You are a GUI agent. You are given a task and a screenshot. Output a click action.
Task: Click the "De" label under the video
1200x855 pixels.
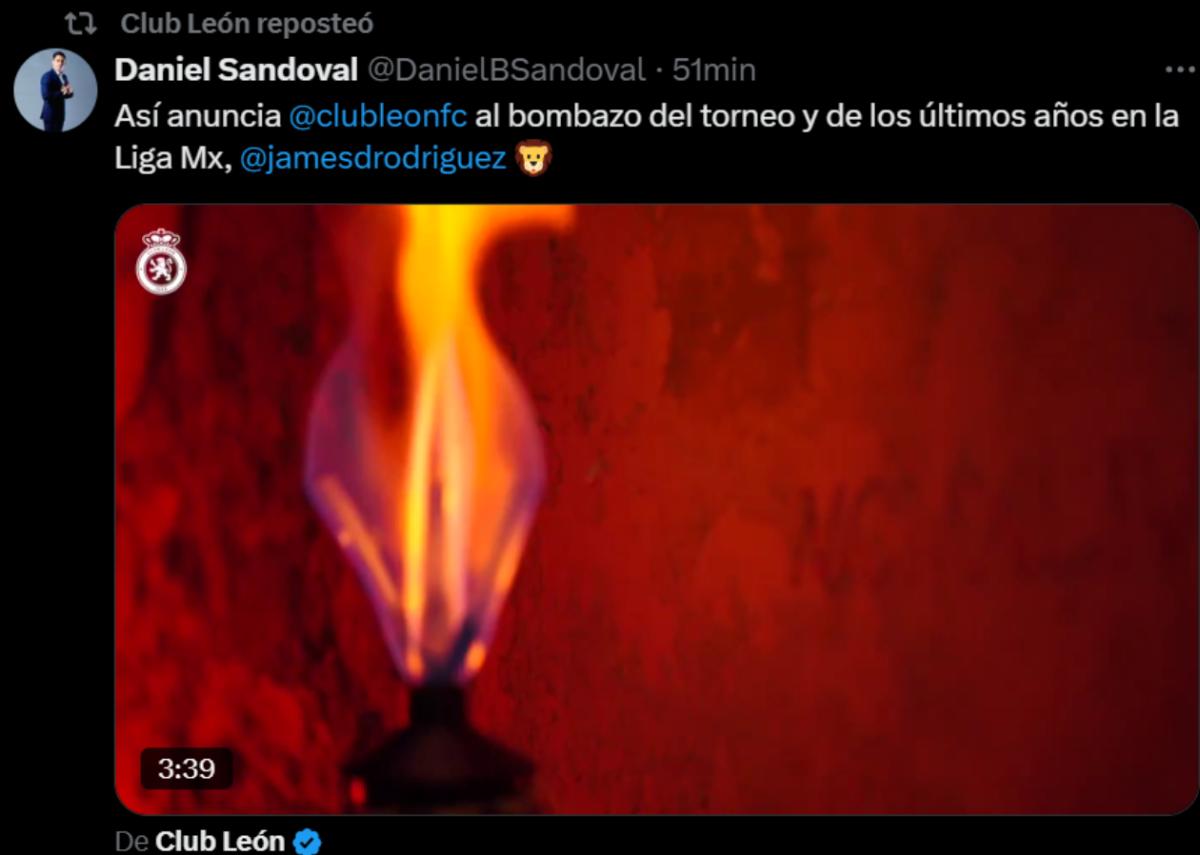click(x=132, y=841)
